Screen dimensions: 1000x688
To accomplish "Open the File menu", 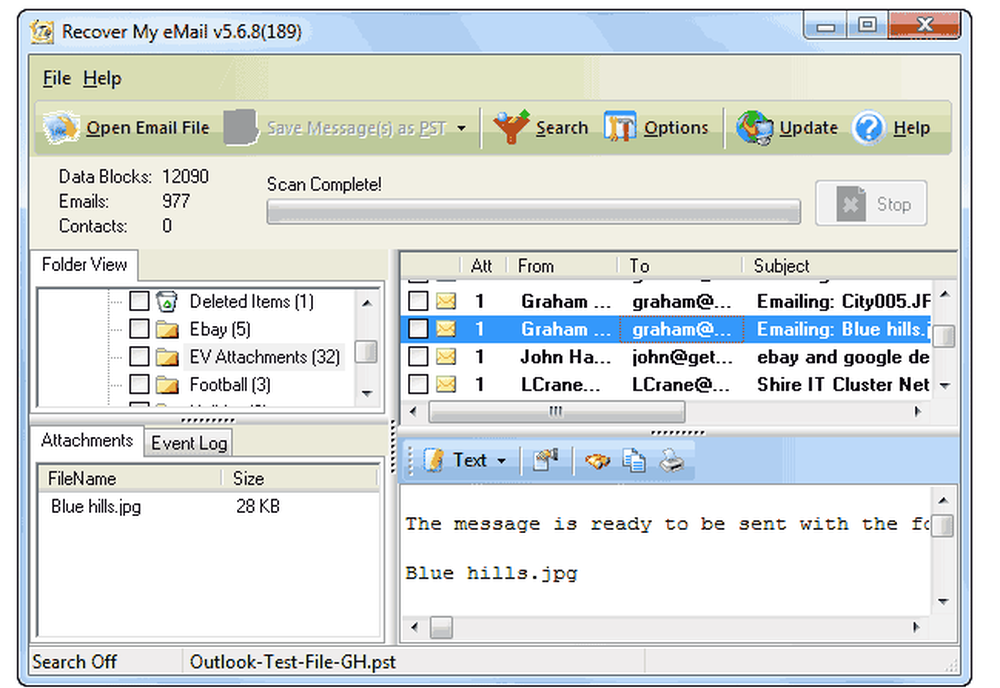I will coord(55,78).
